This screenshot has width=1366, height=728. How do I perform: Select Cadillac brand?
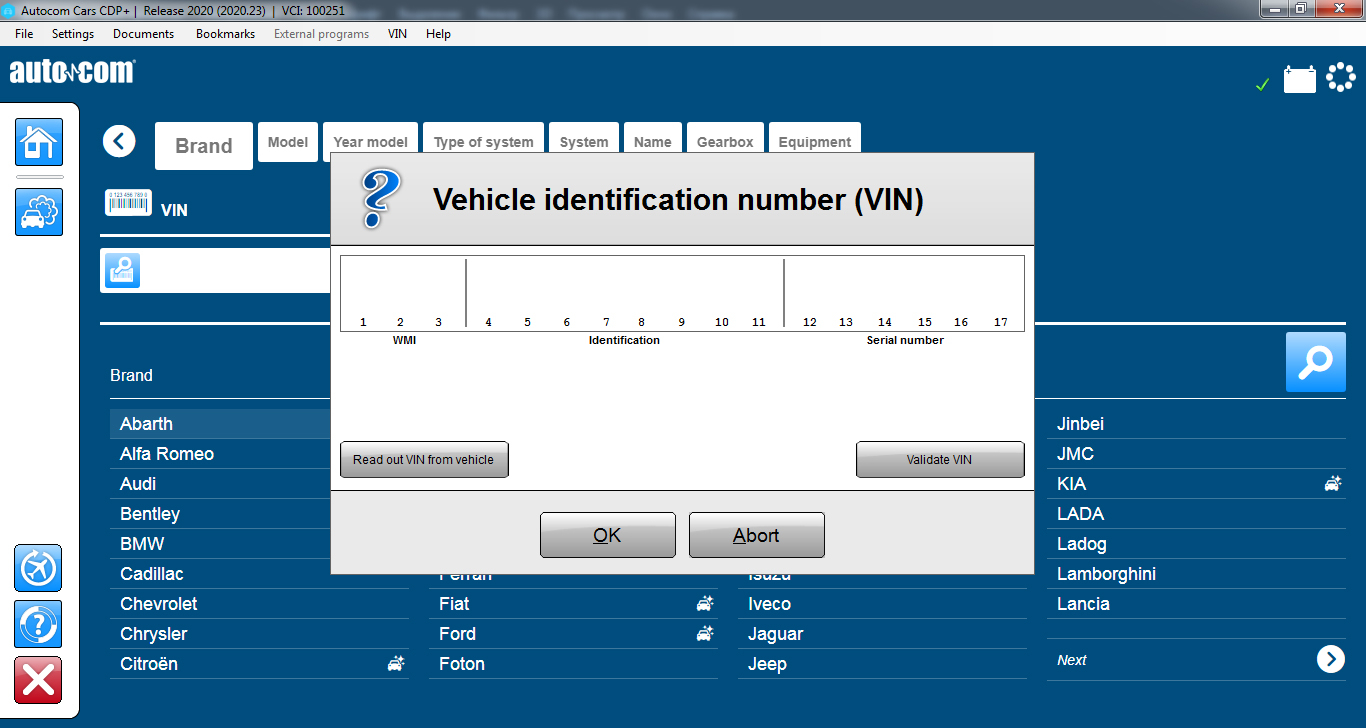259,574
